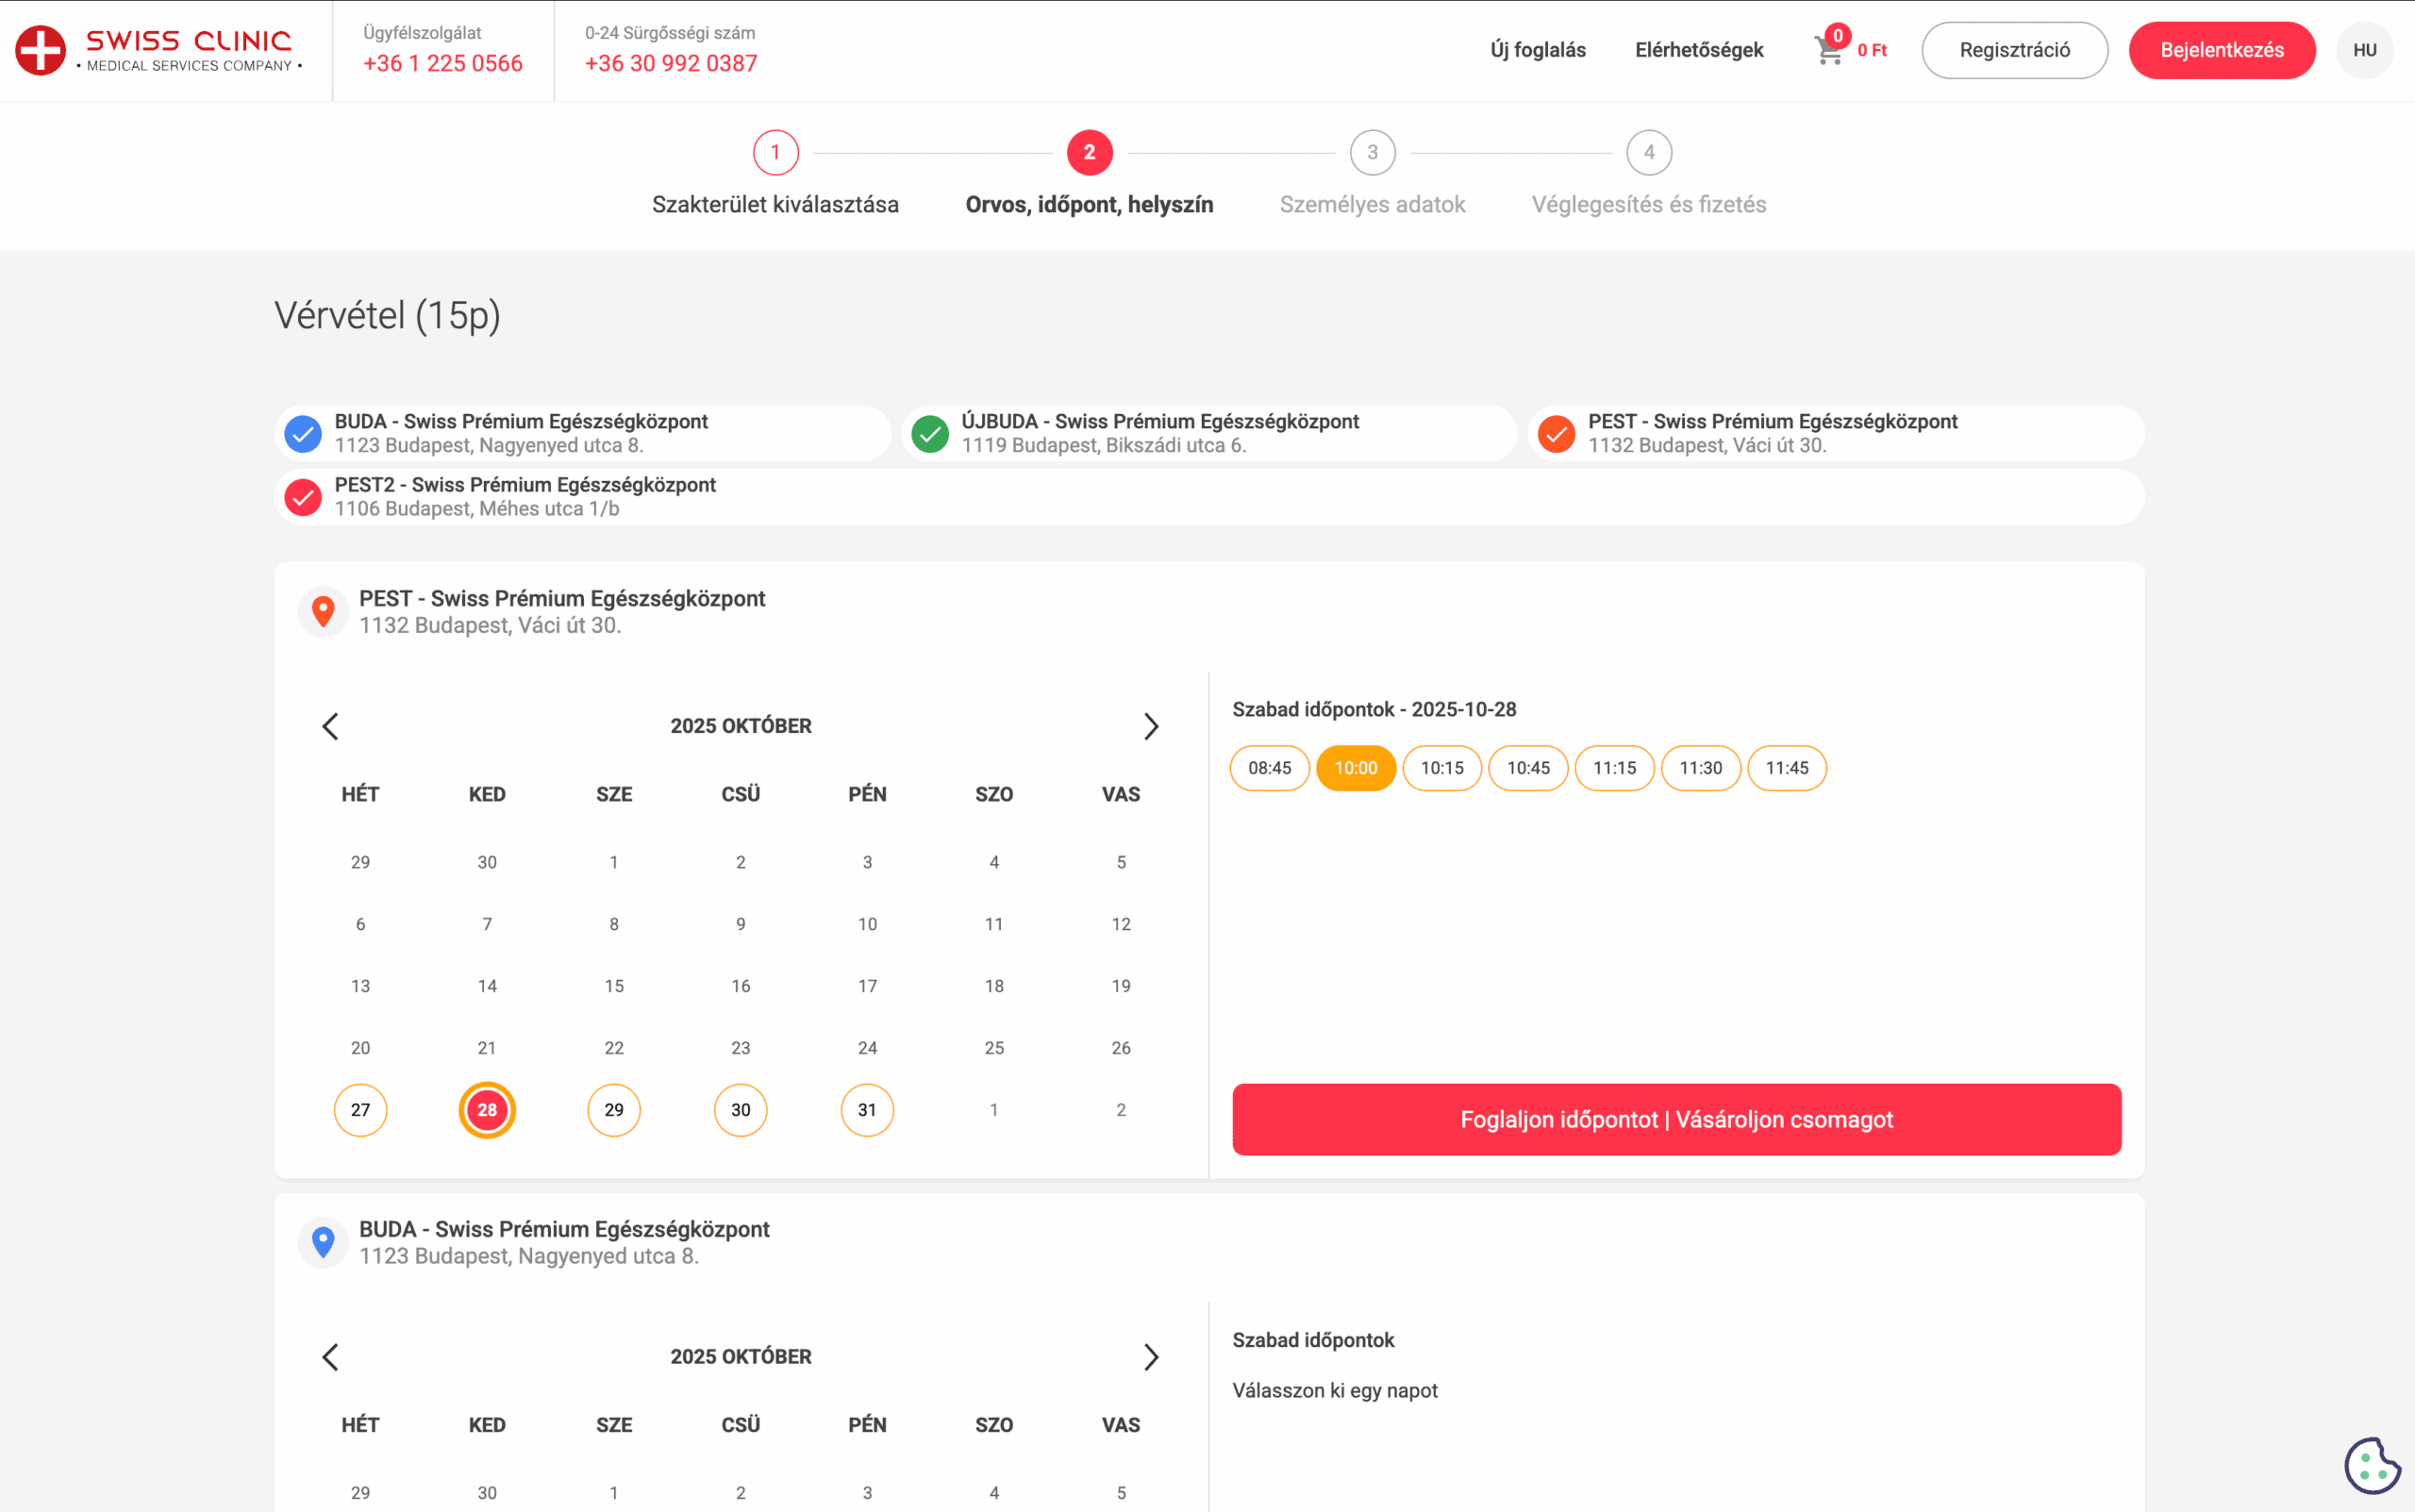The width and height of the screenshot is (2415, 1512).
Task: Open Új foglalás menu item
Action: point(1538,50)
